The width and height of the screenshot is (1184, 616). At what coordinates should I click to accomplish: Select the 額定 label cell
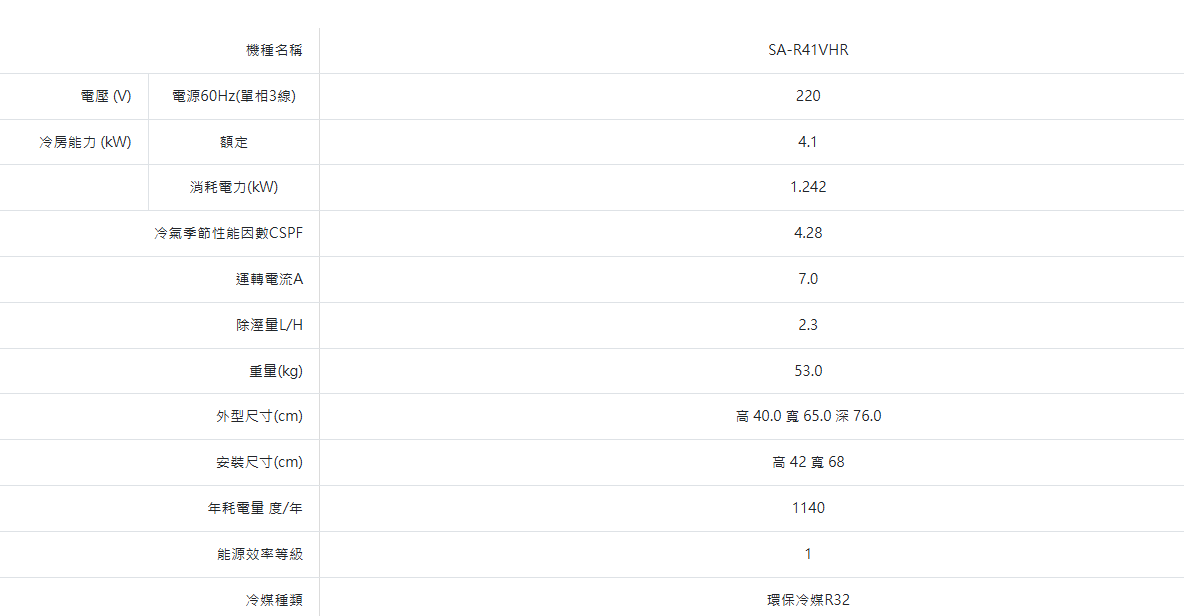(233, 142)
